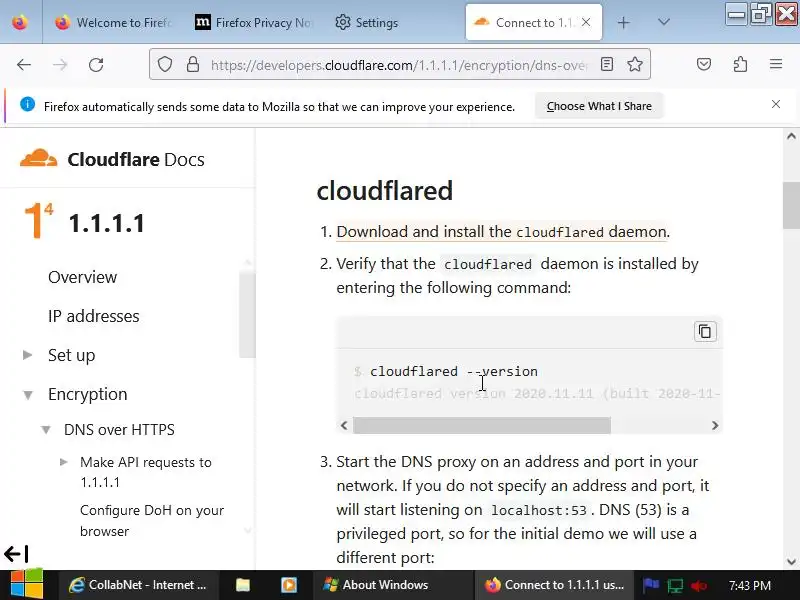Open the Firefox application menu

coord(776,64)
